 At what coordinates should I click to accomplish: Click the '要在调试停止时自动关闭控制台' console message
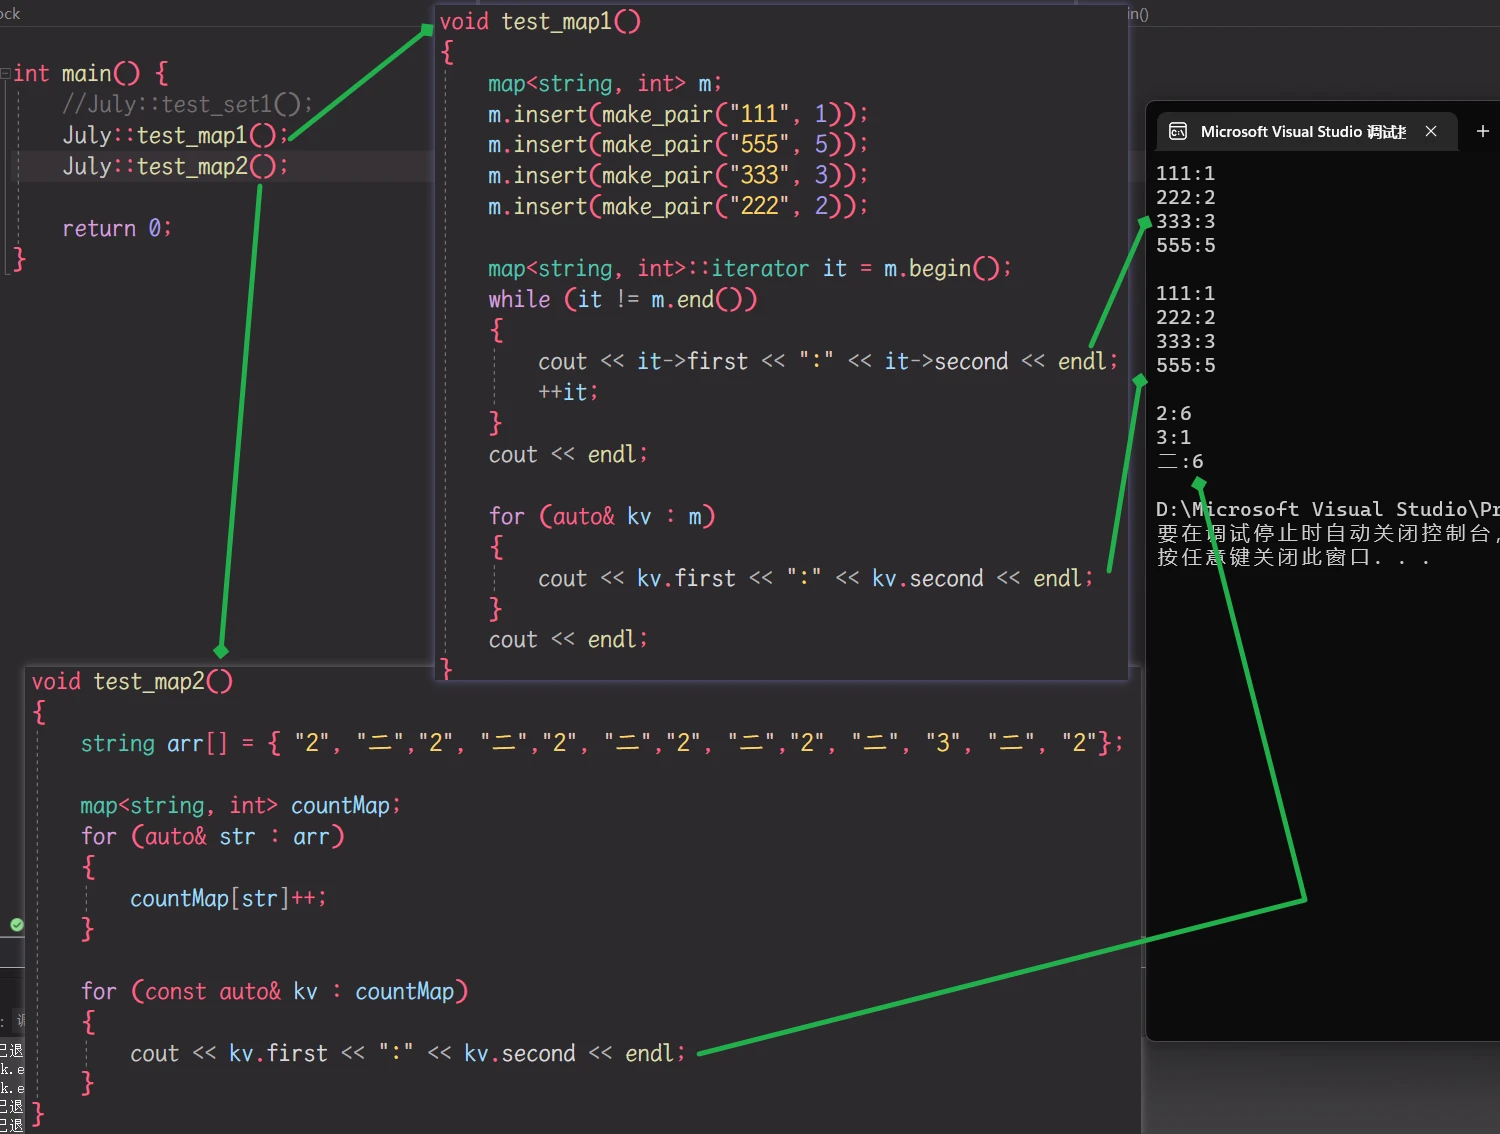click(x=1328, y=533)
